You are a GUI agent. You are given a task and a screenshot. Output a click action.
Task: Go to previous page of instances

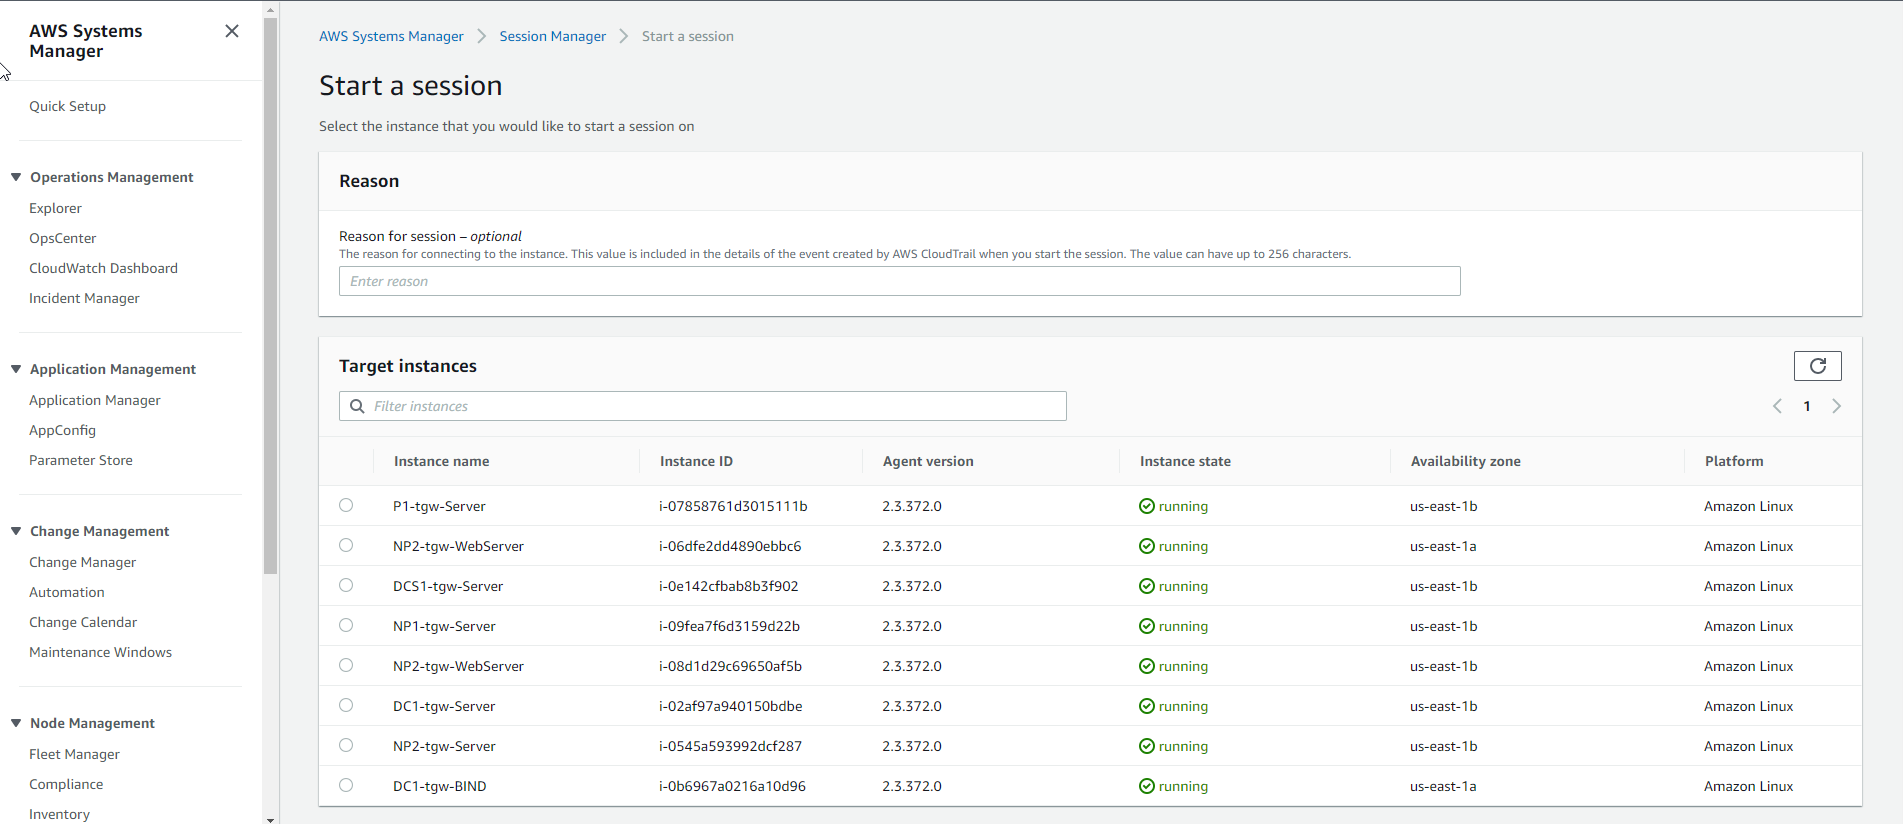(1777, 406)
